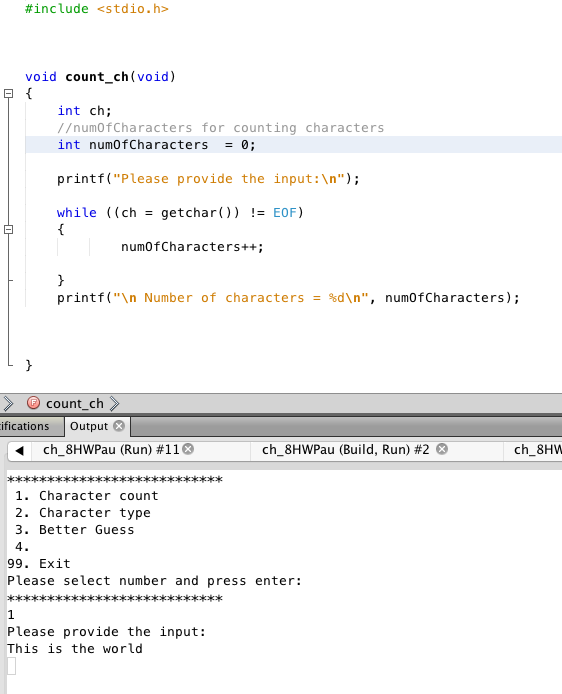
Task: Click the #include stdio.h line
Action: 96,9
